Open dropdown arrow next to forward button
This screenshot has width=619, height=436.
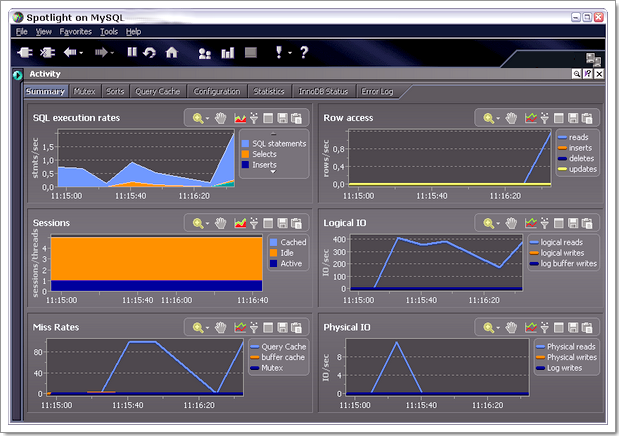(x=113, y=53)
